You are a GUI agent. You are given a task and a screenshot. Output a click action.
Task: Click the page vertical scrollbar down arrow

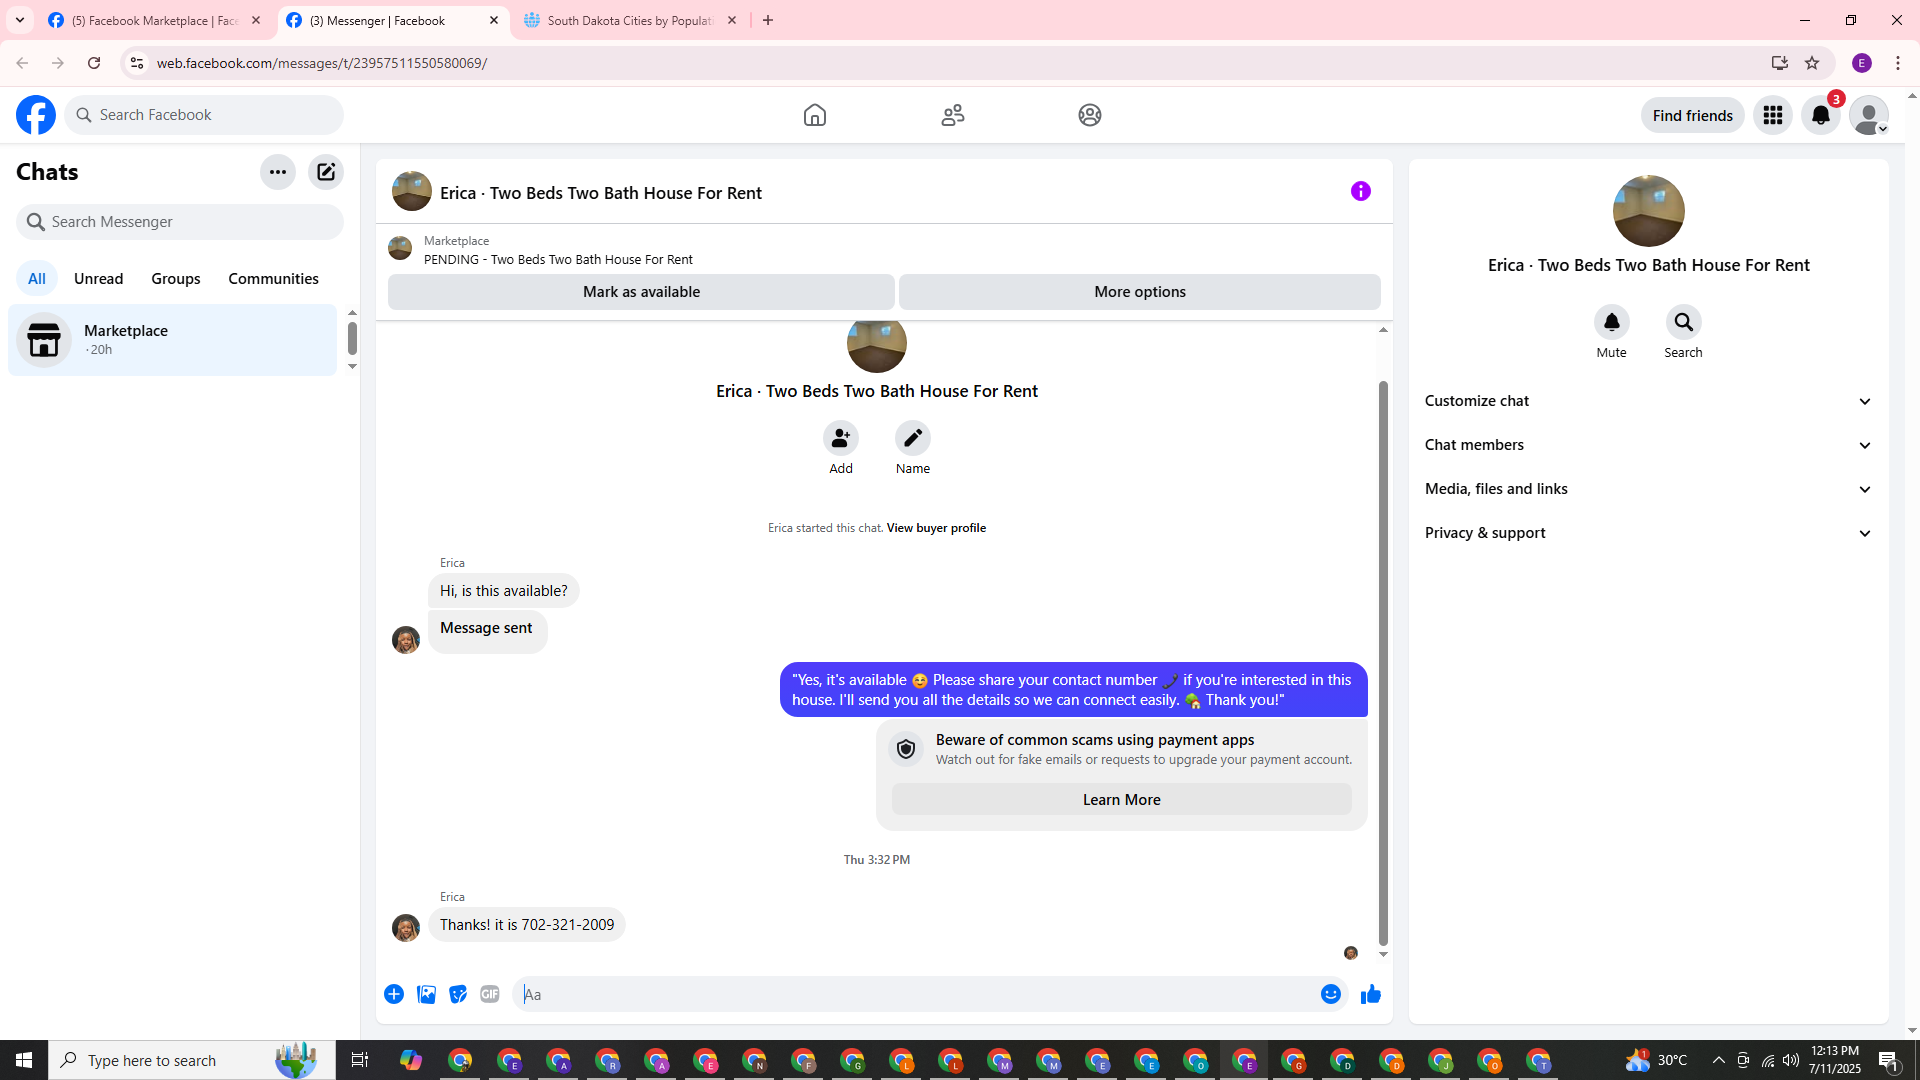(1912, 1030)
